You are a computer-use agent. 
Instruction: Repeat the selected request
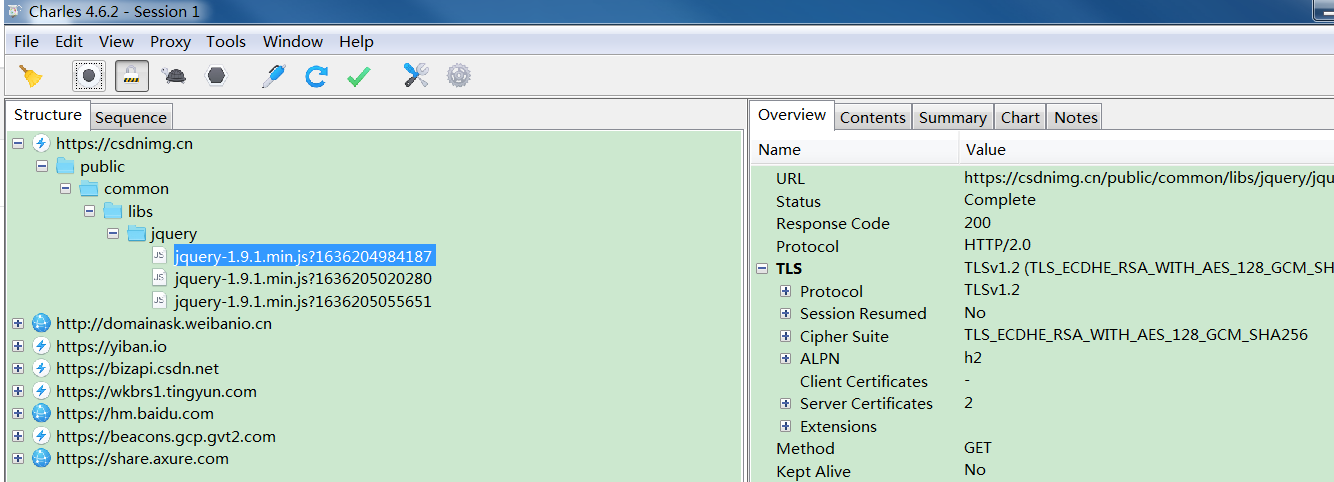coord(316,76)
